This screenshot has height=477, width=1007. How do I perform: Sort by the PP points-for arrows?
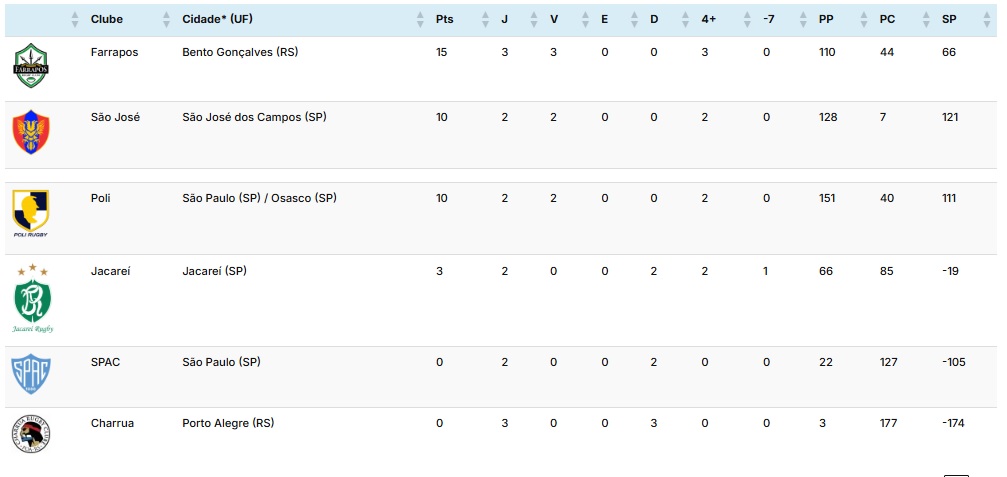[x=863, y=19]
